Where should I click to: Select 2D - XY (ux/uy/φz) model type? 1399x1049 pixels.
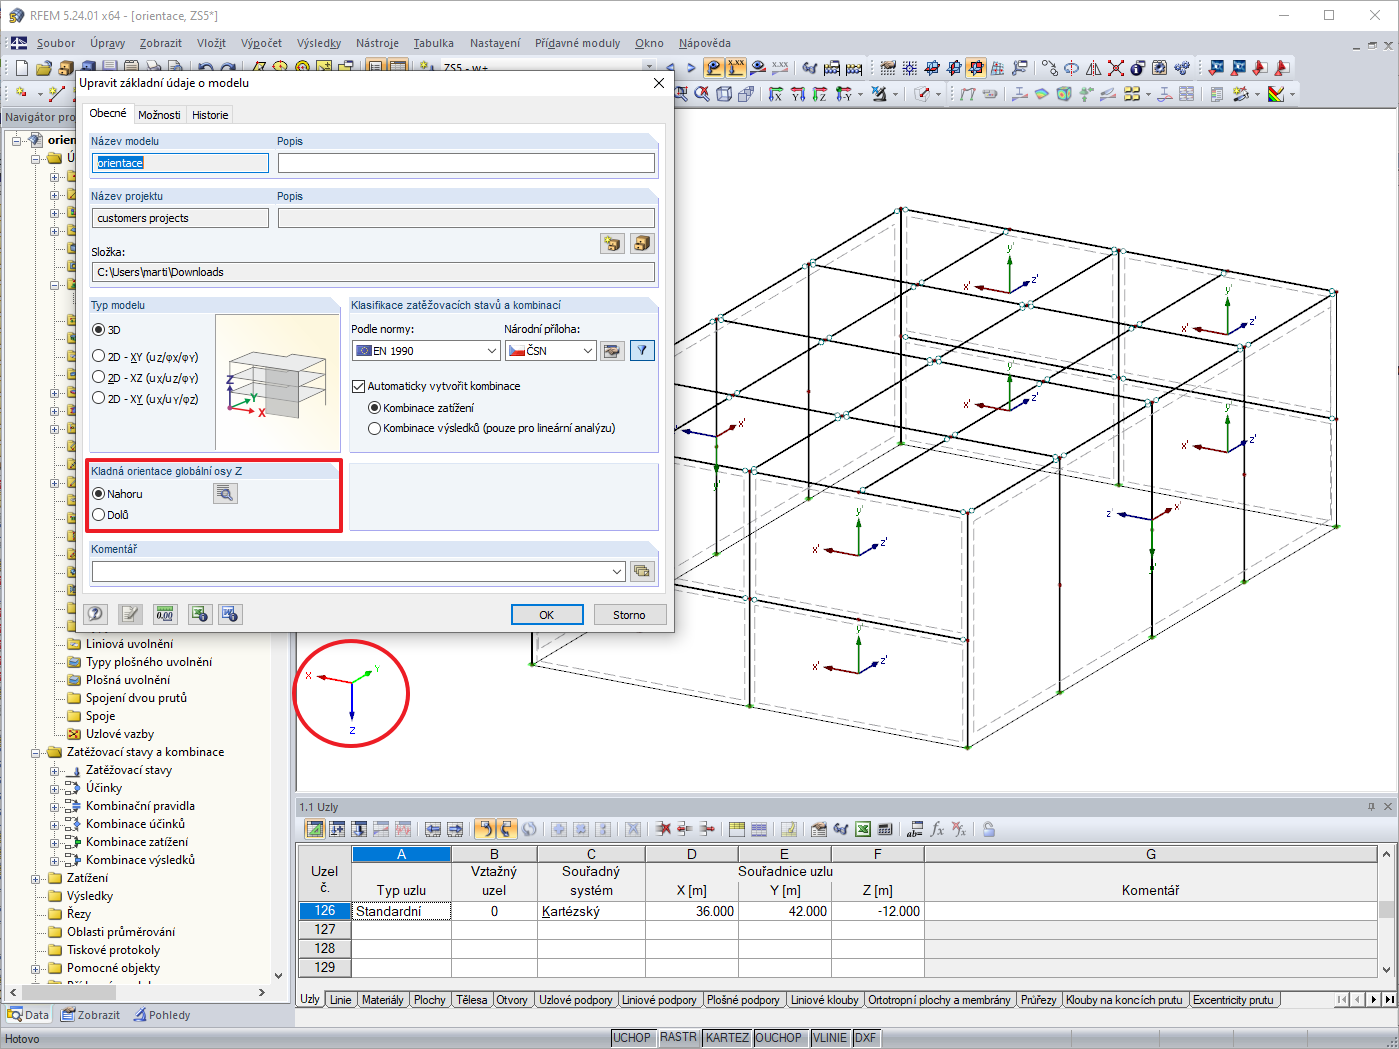pyautogui.click(x=98, y=398)
